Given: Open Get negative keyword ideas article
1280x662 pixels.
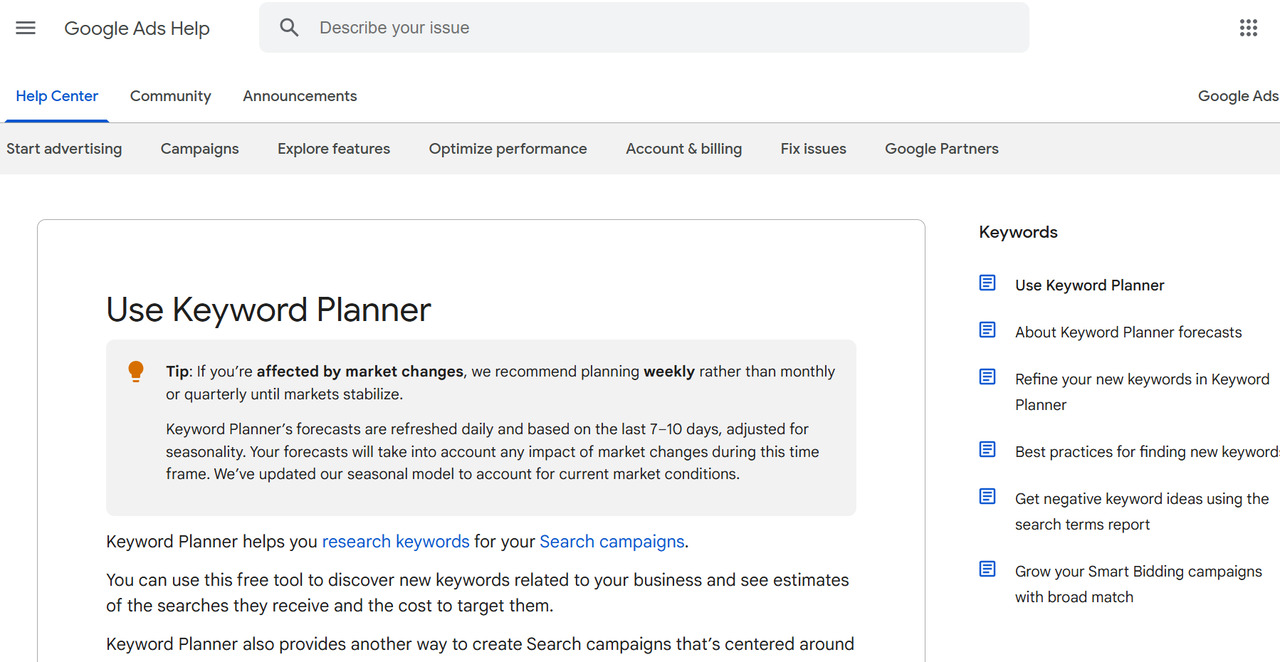Looking at the screenshot, I should point(1142,511).
